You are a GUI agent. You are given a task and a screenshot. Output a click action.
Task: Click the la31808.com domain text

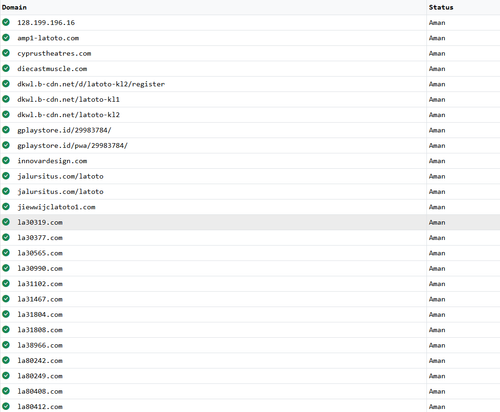click(40, 330)
